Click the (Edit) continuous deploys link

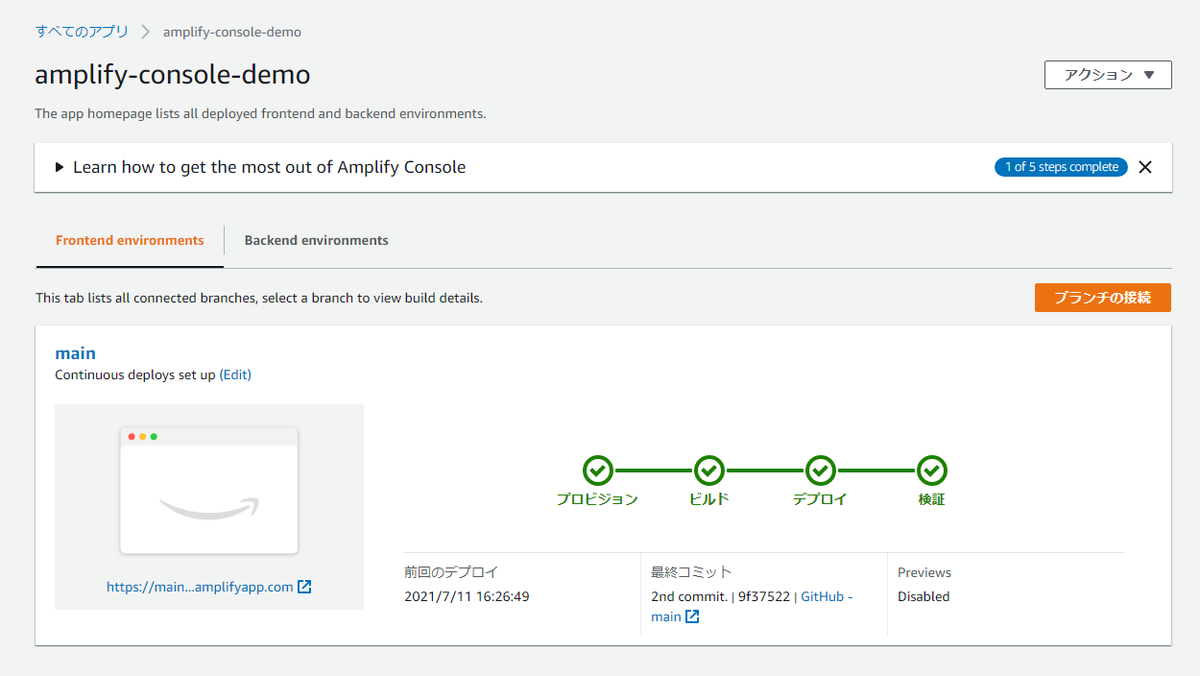click(x=235, y=375)
